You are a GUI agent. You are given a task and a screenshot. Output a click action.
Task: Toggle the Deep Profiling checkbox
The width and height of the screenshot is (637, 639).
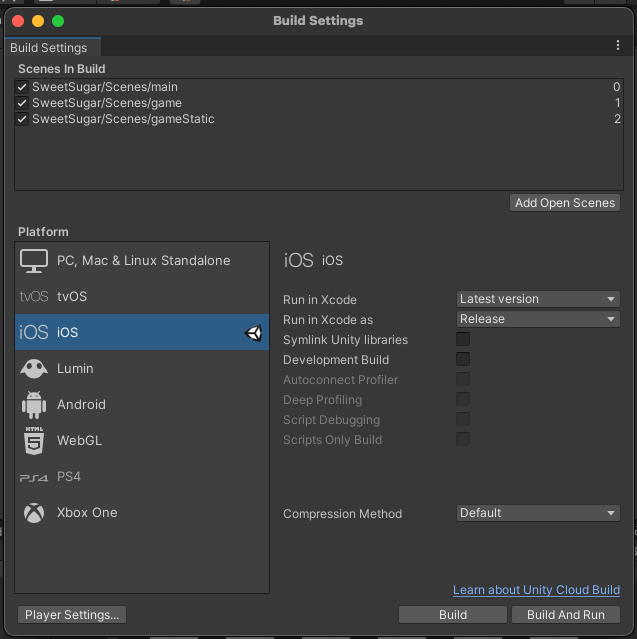[x=463, y=399]
